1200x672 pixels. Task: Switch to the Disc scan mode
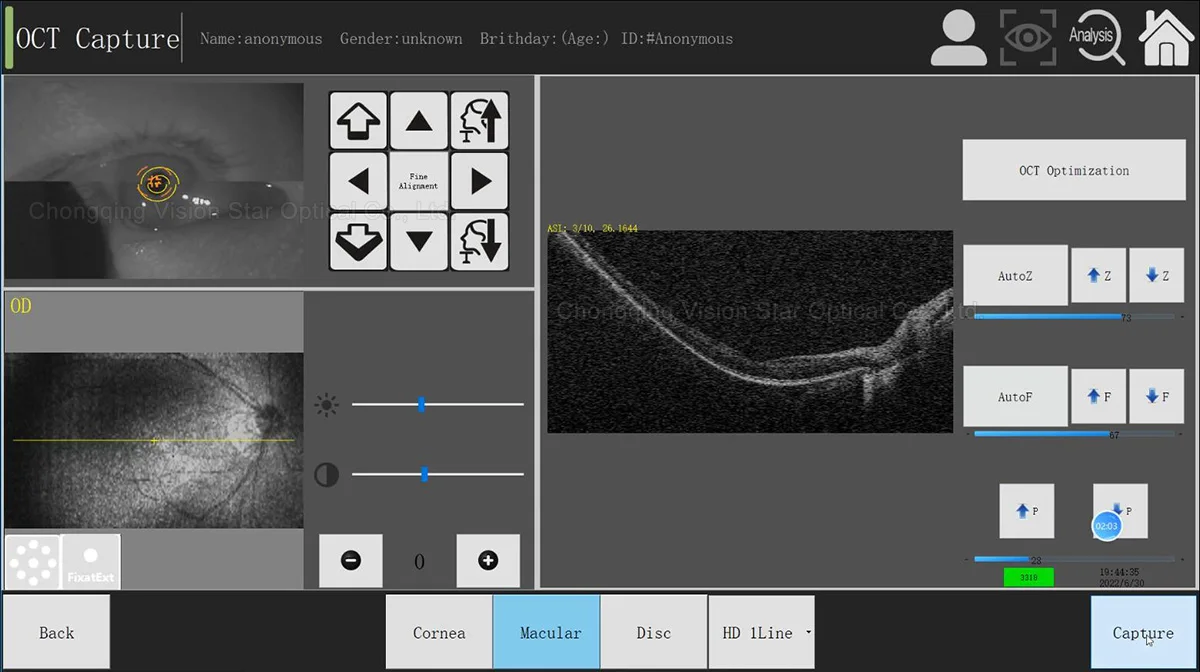point(654,633)
